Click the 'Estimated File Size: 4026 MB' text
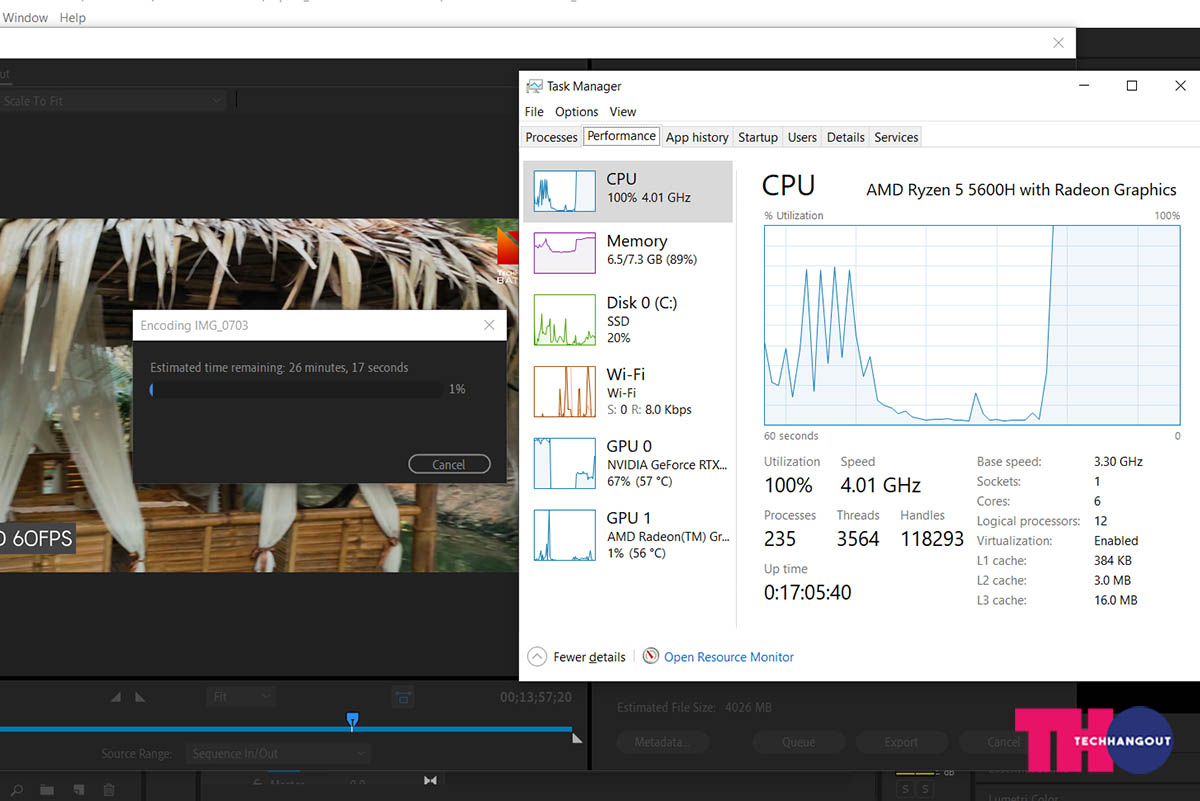The image size is (1200, 801). (694, 708)
